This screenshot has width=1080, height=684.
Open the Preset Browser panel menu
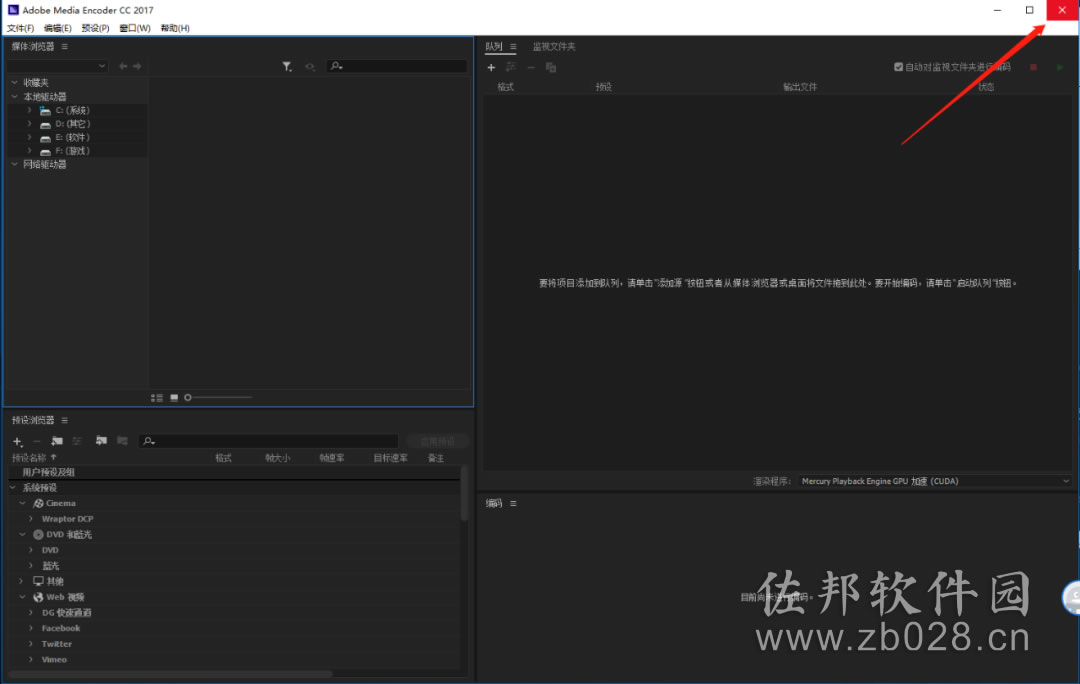tap(64, 420)
